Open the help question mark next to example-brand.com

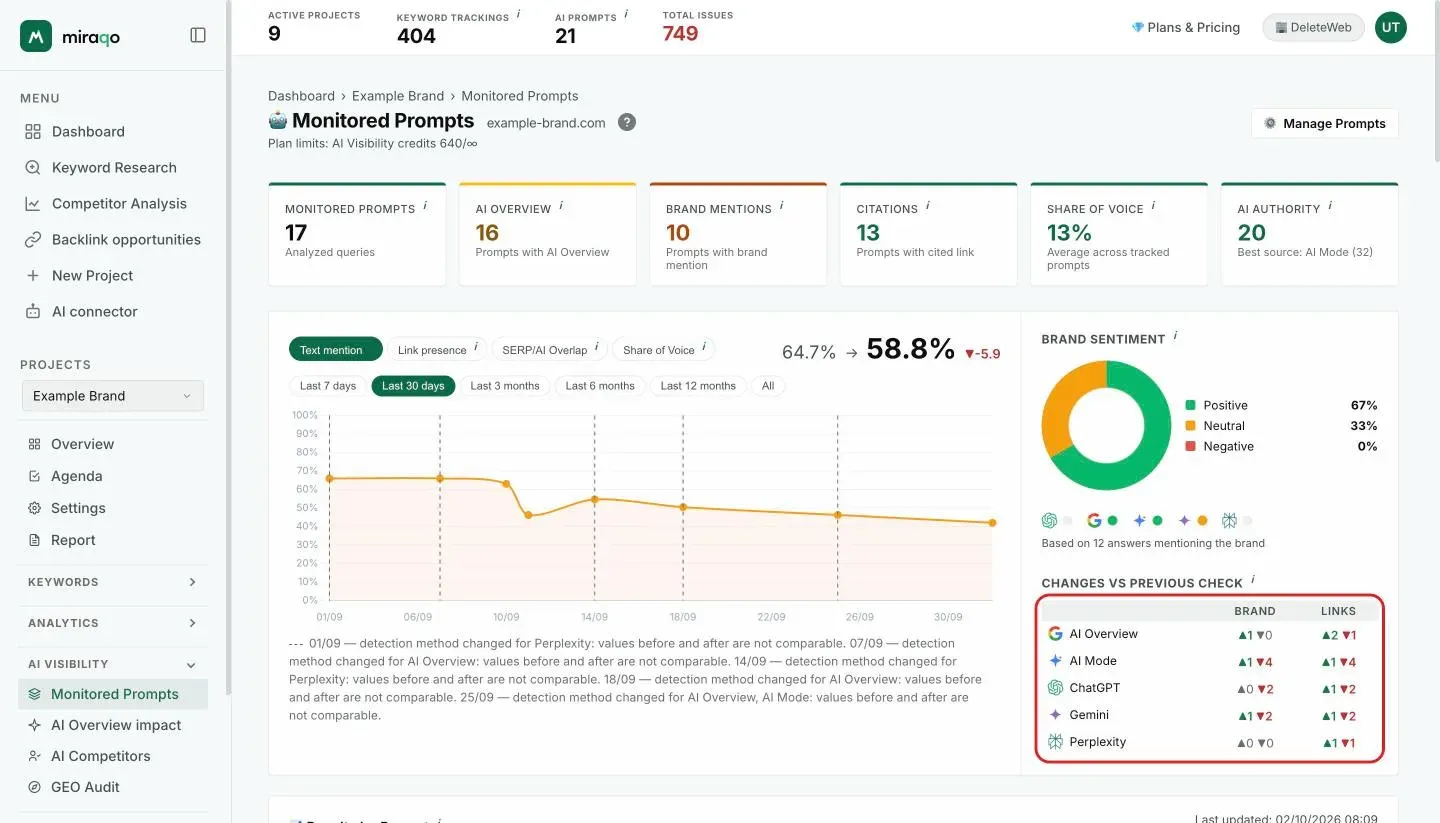tap(627, 122)
